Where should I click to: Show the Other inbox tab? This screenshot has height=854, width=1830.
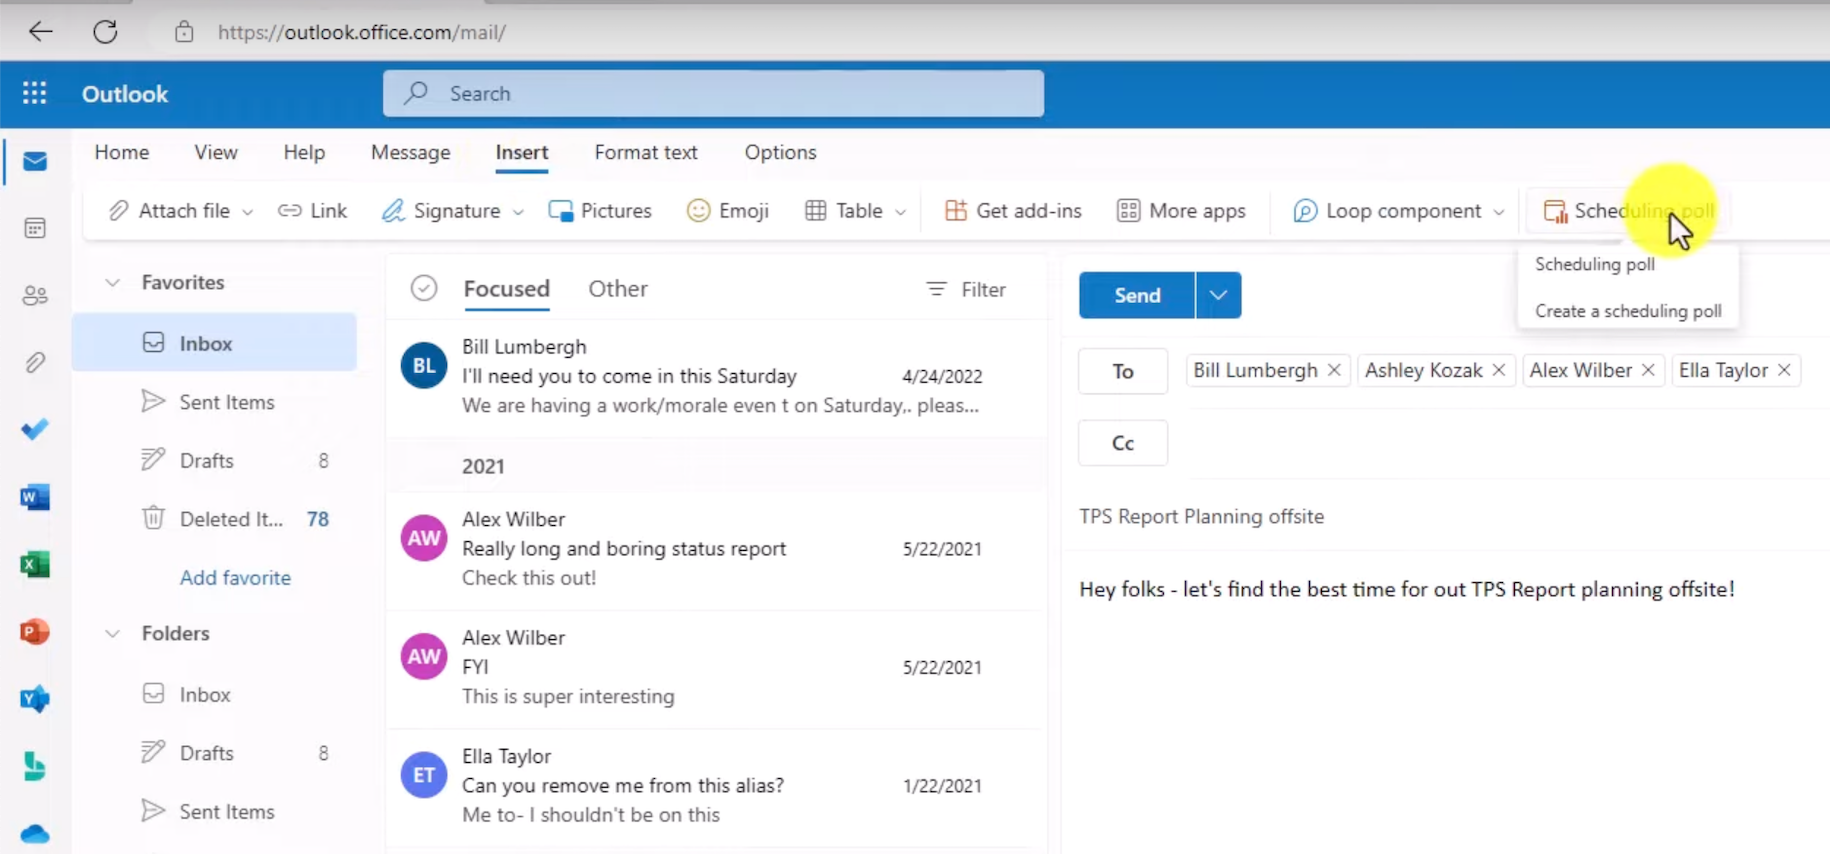(618, 288)
